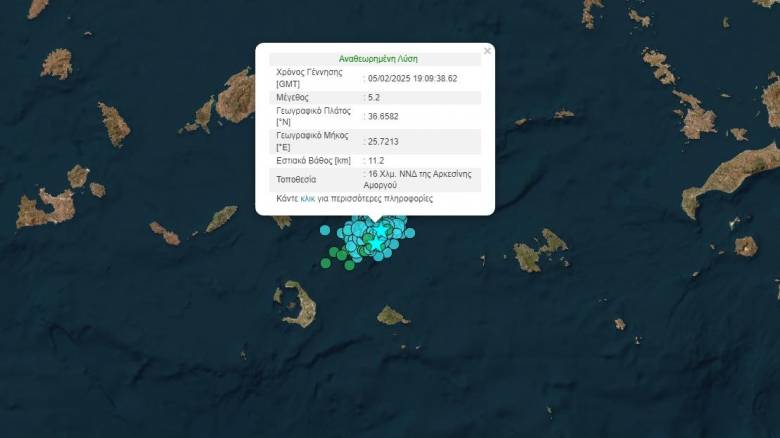This screenshot has height=438, width=780.
Task: Select the latitude value 36.6582
Action: [x=385, y=117]
